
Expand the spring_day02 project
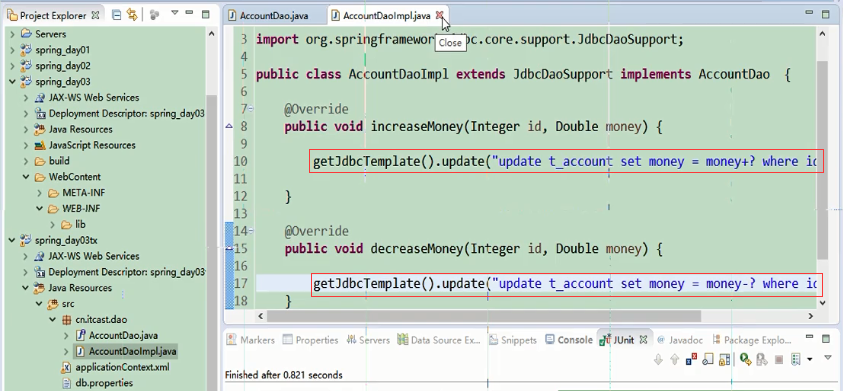[12, 66]
